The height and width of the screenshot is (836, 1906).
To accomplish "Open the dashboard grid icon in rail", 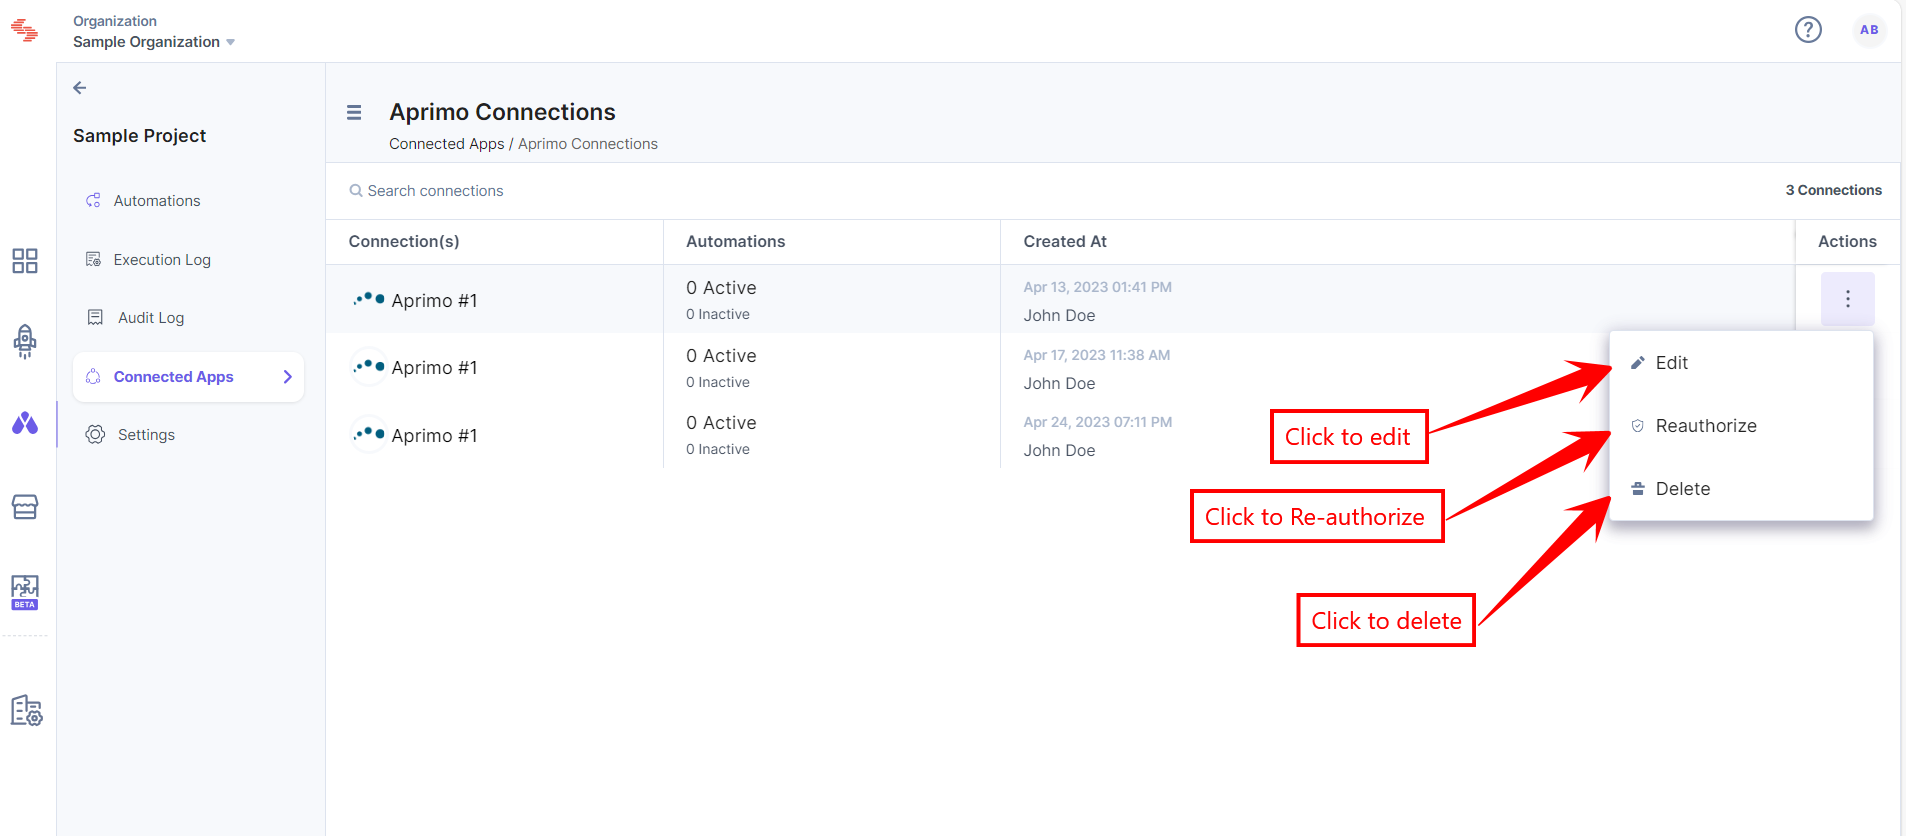I will (x=25, y=261).
